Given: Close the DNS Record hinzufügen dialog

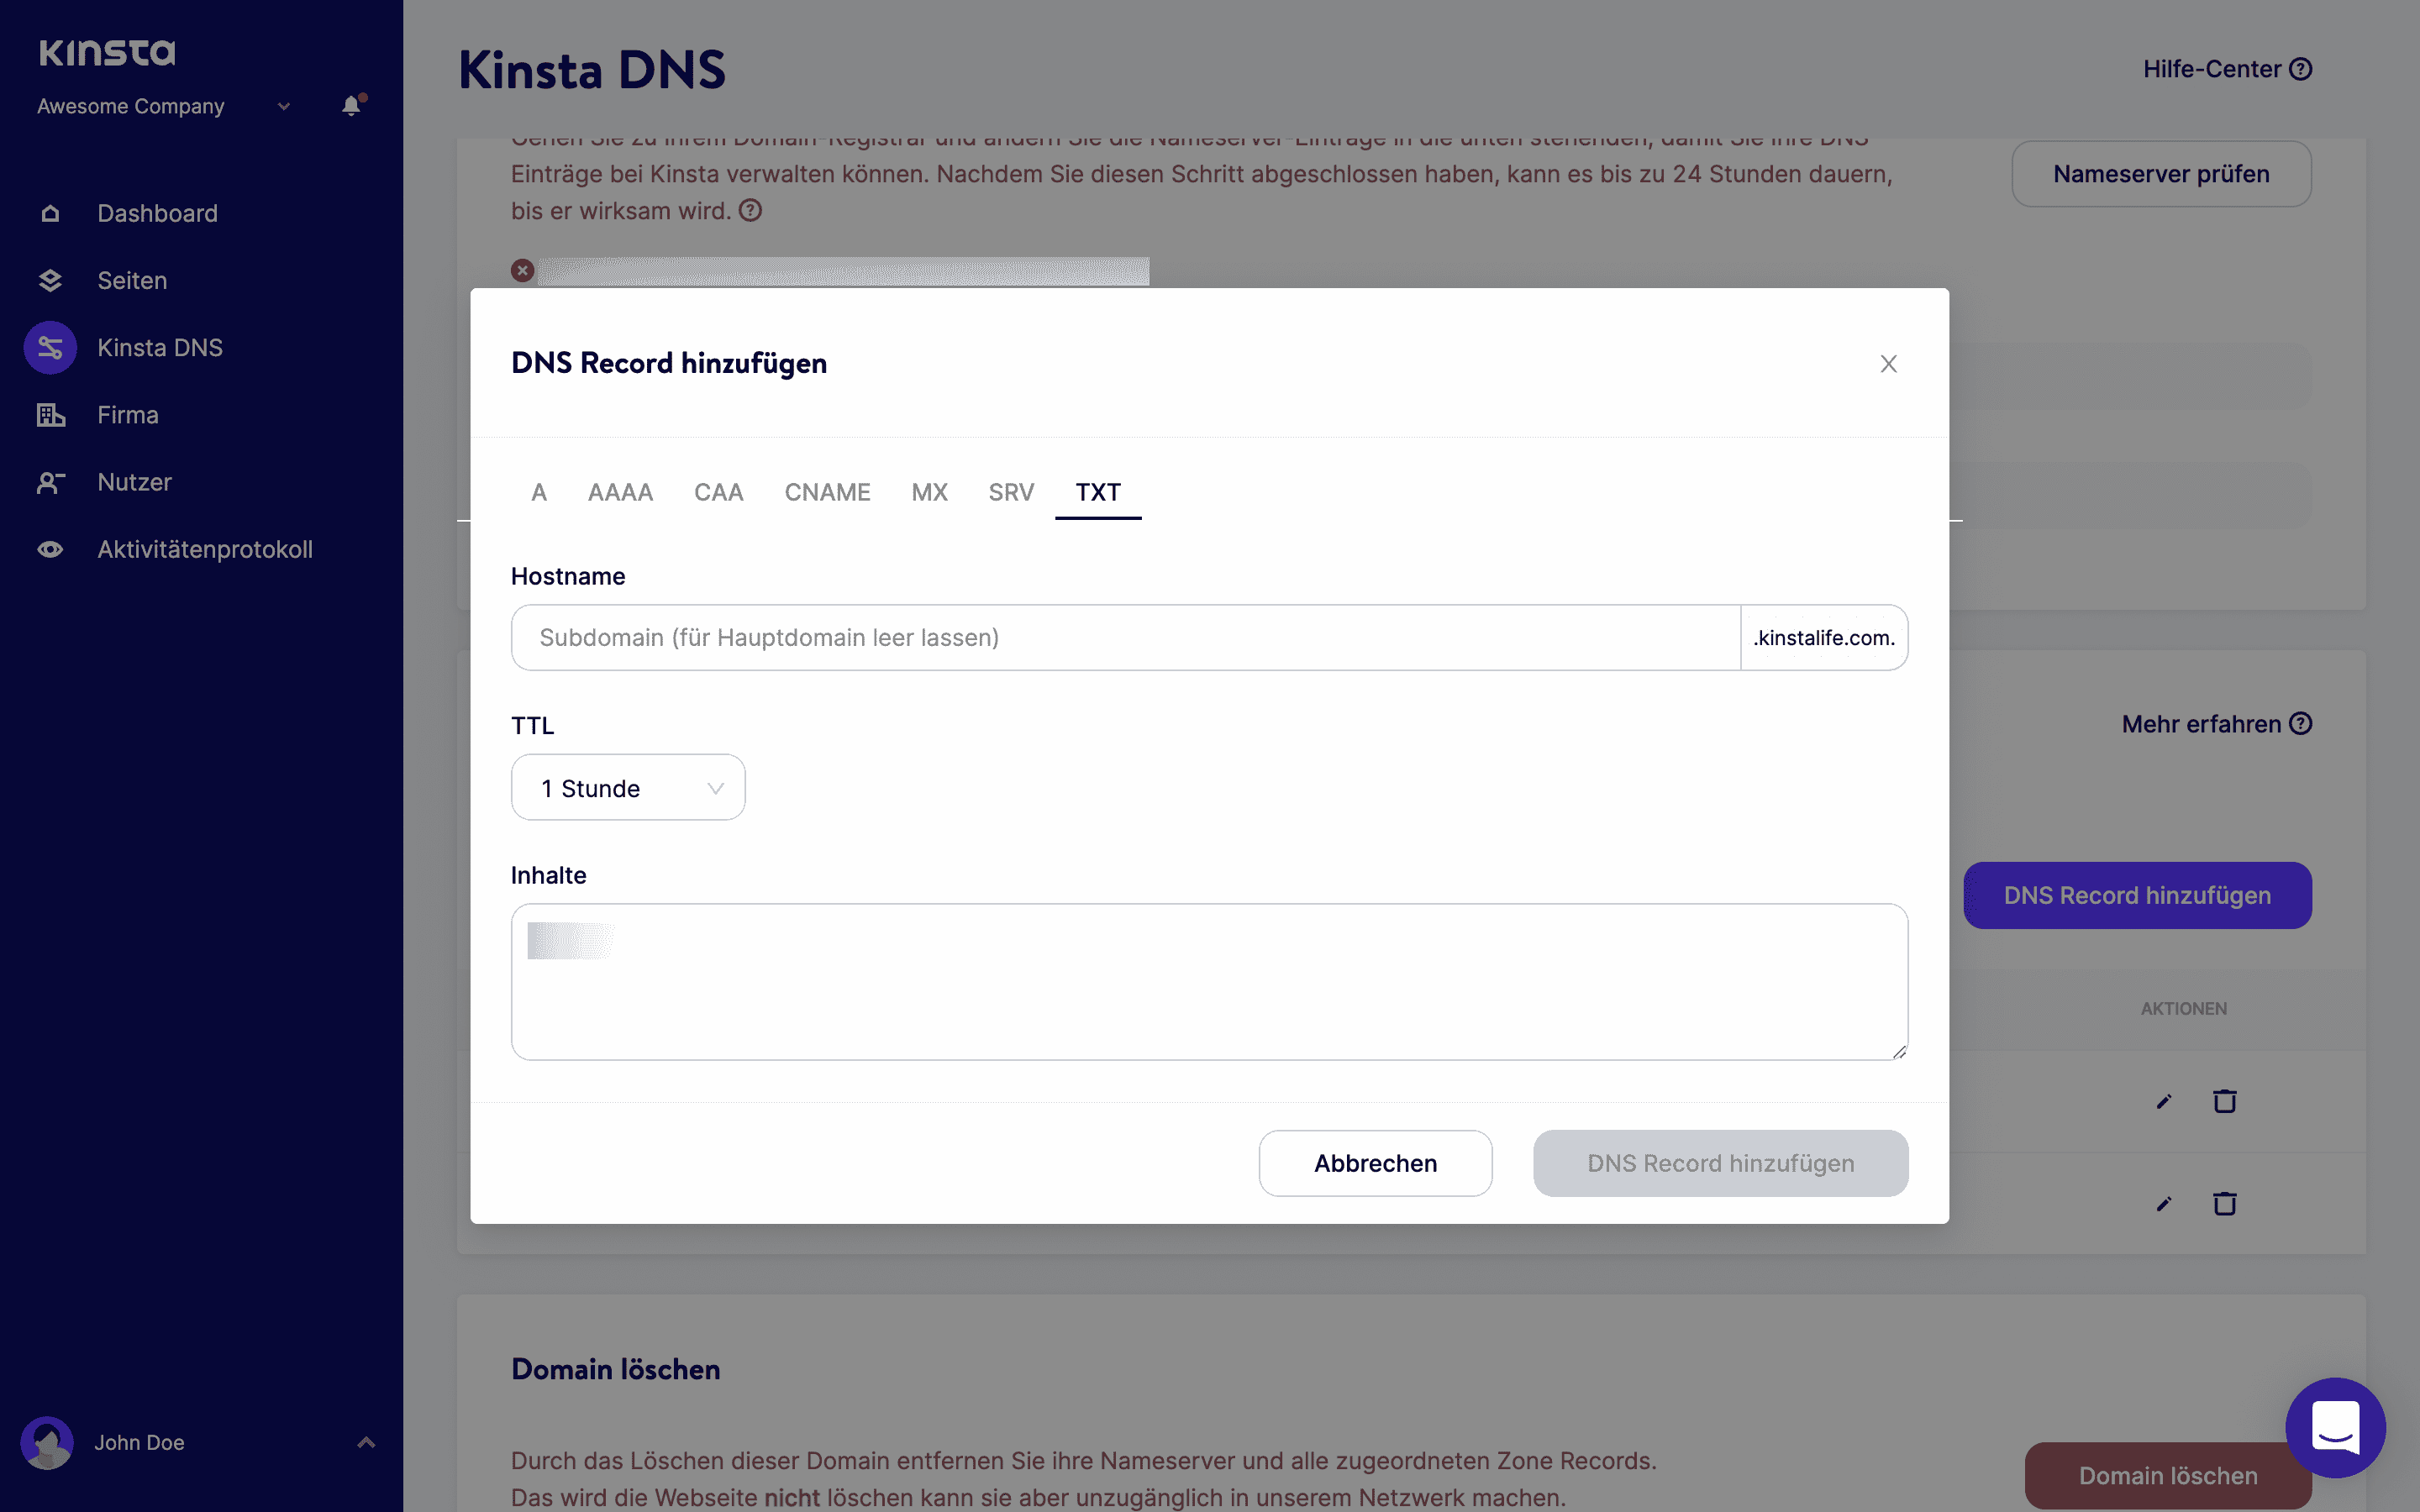Looking at the screenshot, I should point(1888,363).
